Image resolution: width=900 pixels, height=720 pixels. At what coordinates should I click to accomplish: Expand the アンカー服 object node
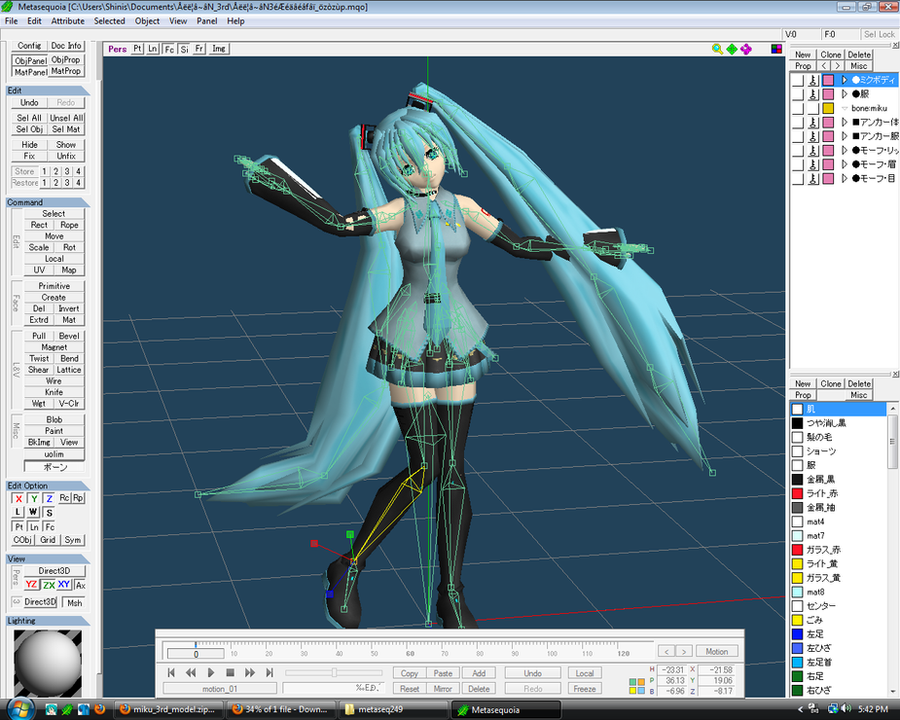coord(844,137)
